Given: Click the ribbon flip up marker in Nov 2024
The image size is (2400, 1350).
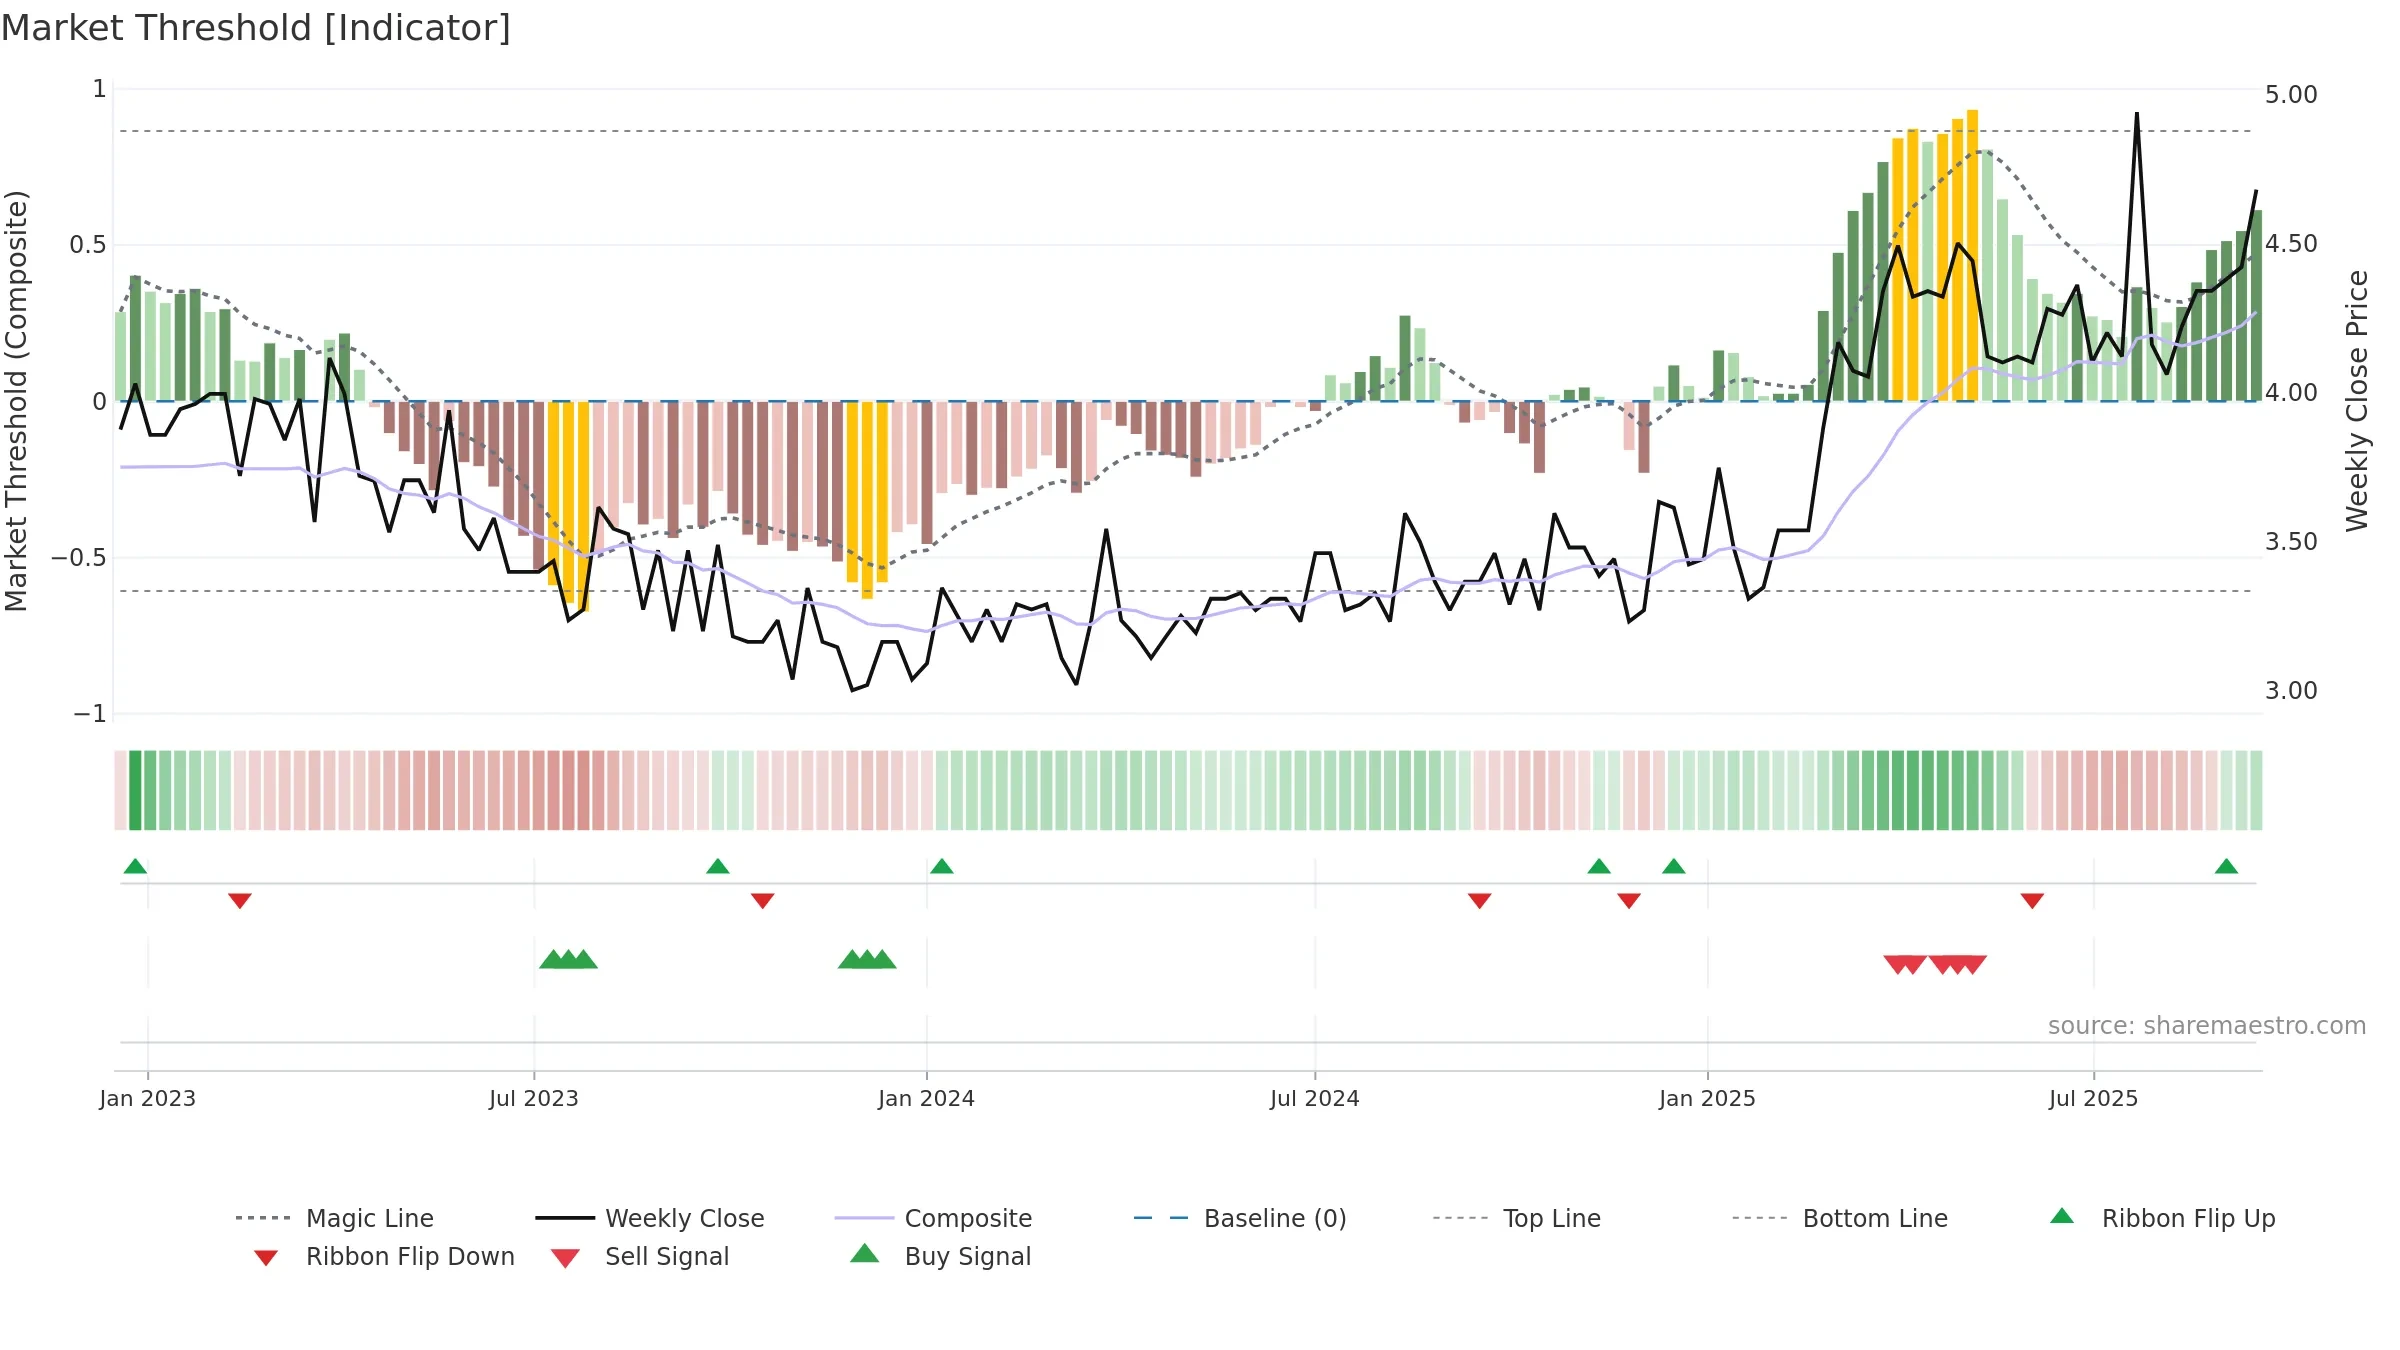Looking at the screenshot, I should 1599,866.
